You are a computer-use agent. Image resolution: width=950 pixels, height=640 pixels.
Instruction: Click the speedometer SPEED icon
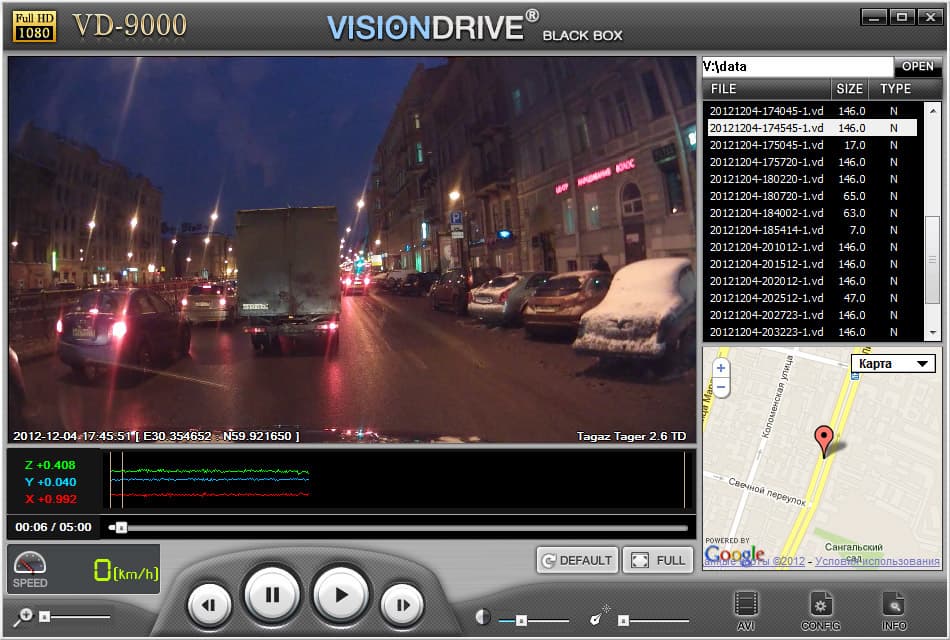coord(30,570)
